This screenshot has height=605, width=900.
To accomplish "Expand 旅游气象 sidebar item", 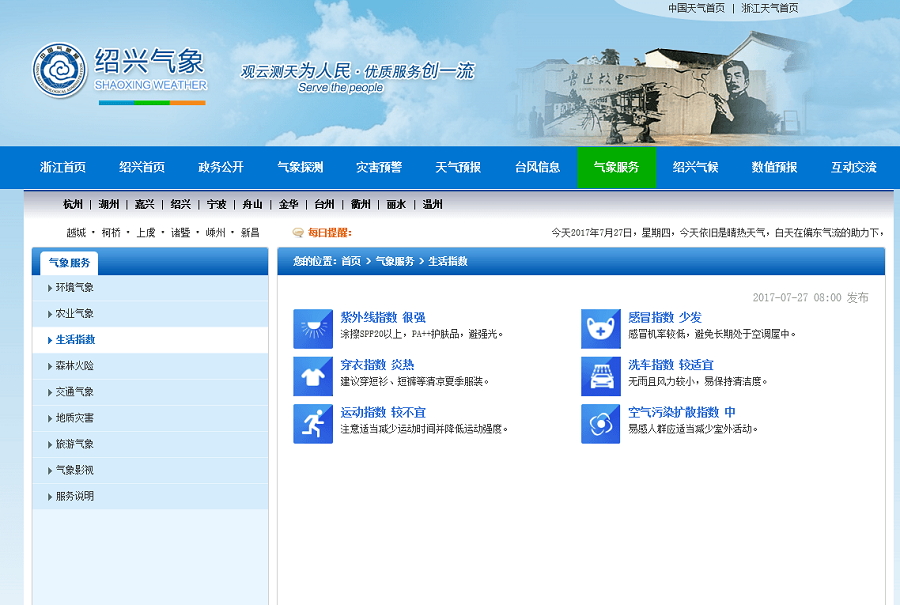I will tap(74, 444).
